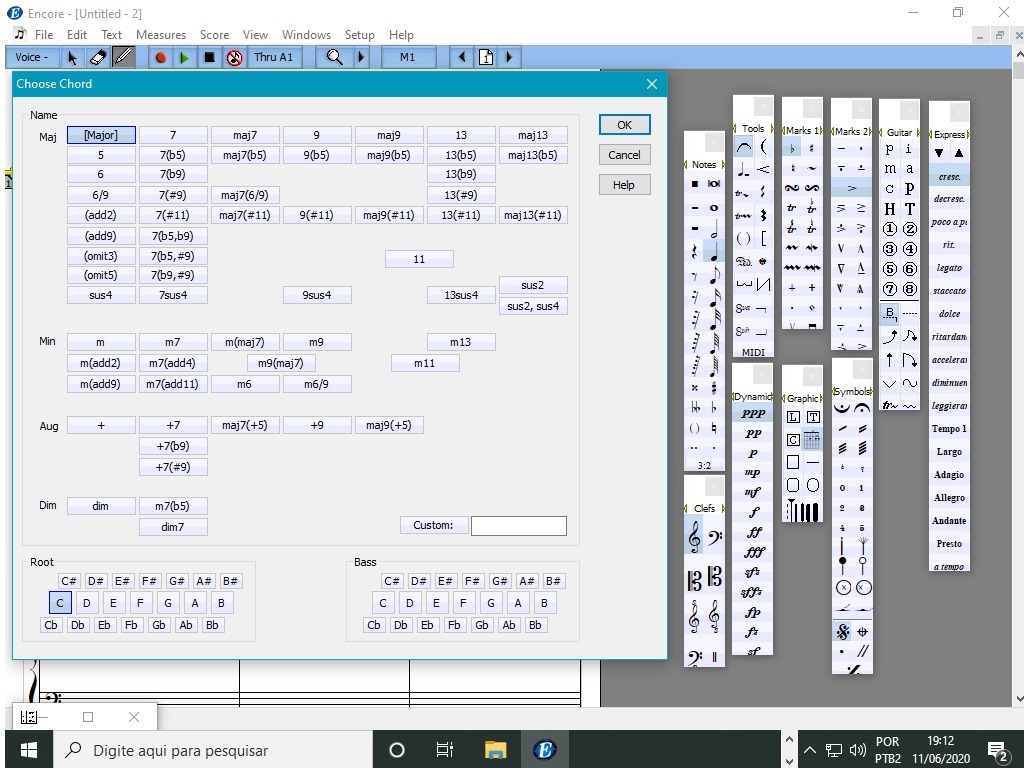
Task: Select fff dynamic in Dynamics palette
Action: [752, 552]
